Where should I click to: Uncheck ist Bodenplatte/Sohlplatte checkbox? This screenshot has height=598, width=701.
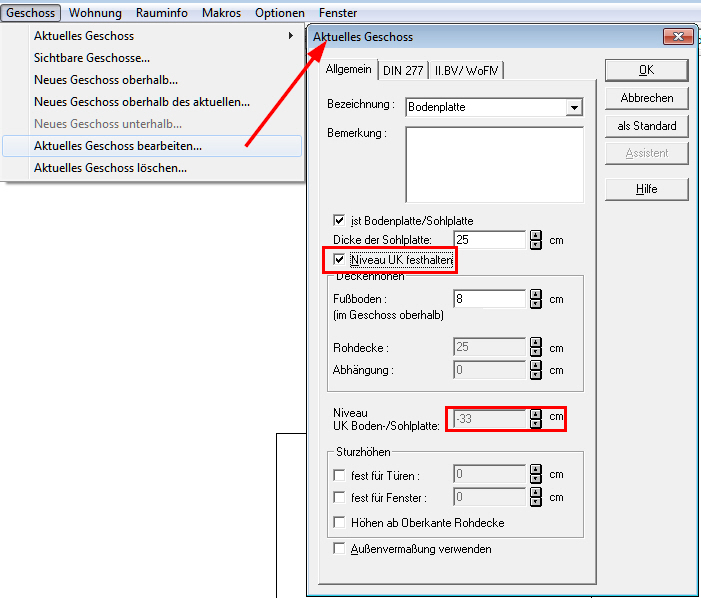point(339,220)
